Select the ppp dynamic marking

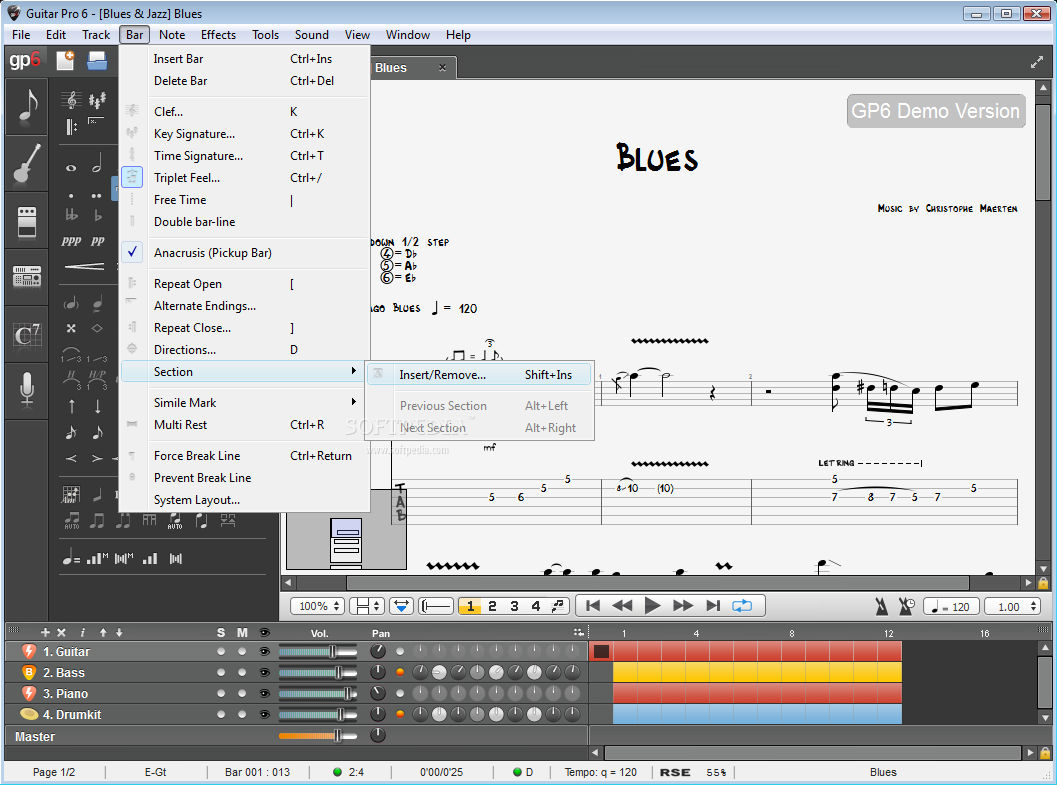point(71,241)
